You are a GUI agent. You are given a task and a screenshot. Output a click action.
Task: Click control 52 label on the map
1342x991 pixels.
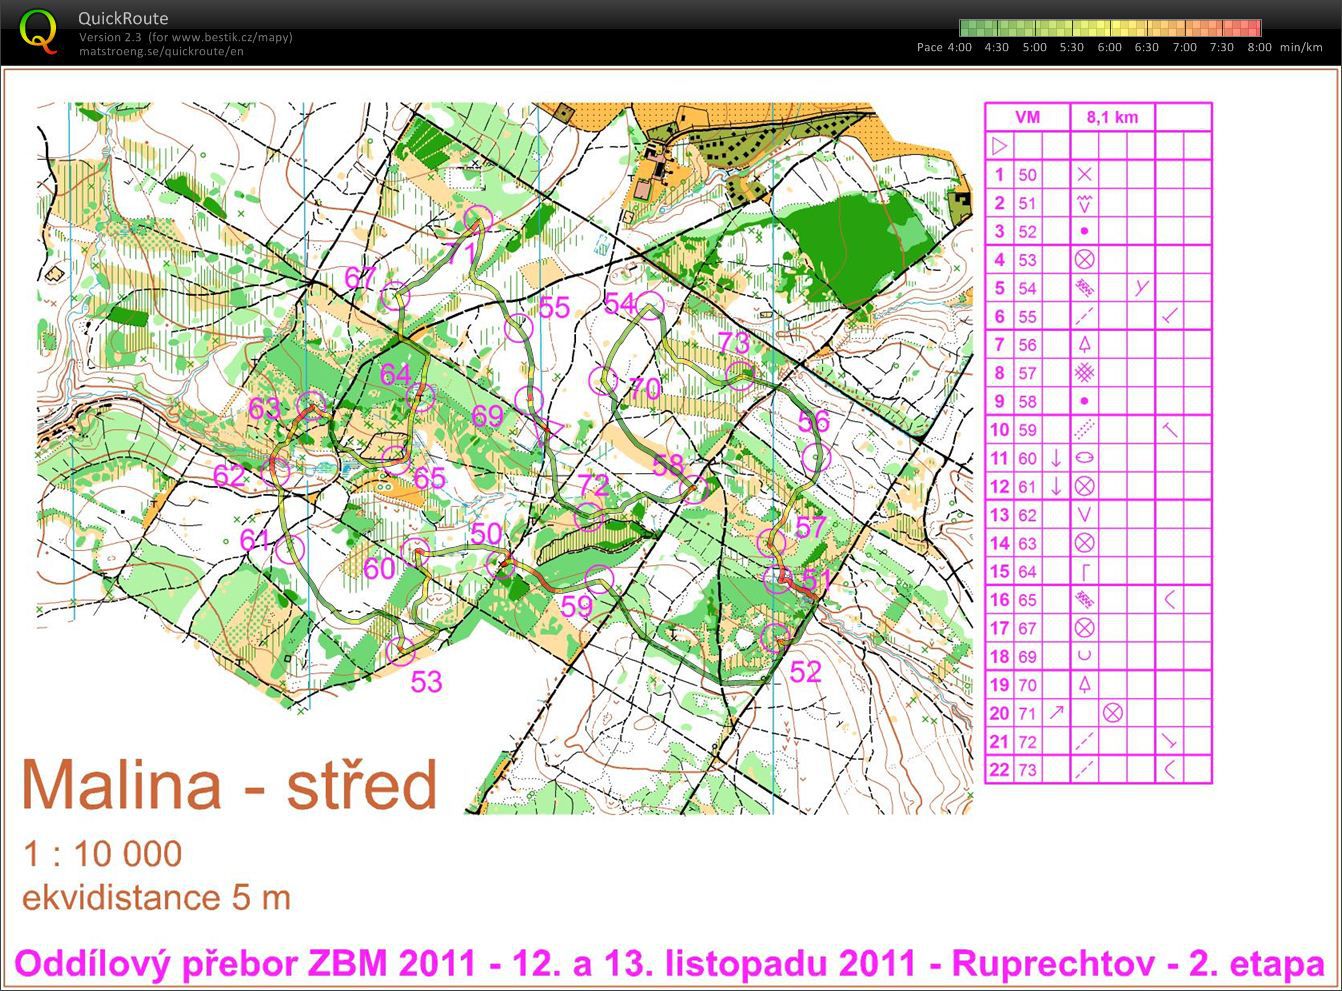pyautogui.click(x=806, y=672)
